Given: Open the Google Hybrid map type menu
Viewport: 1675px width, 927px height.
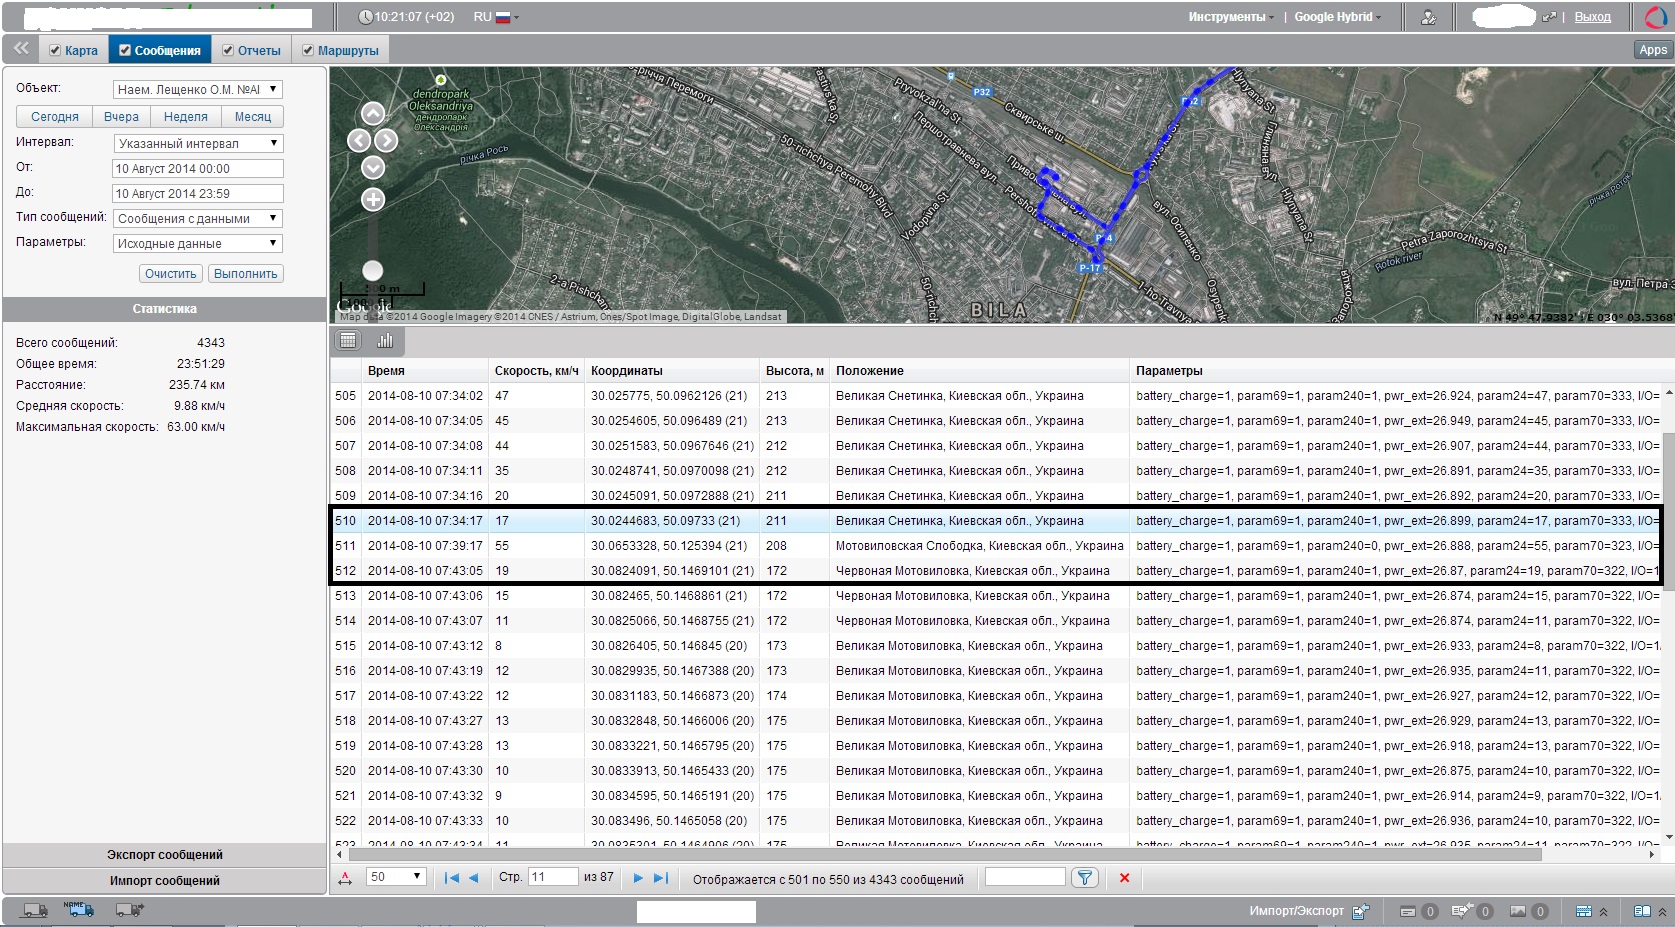Looking at the screenshot, I should (1337, 17).
